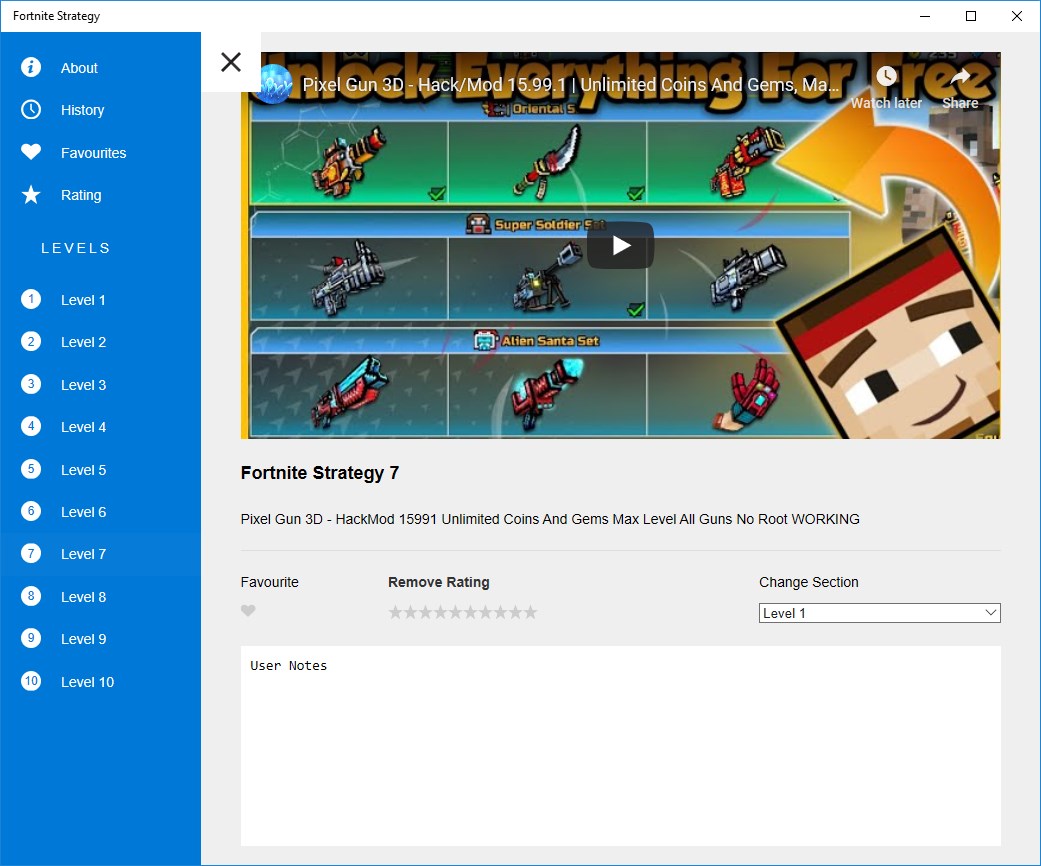Click the Watch later clock icon
The width and height of the screenshot is (1041, 866).
[x=886, y=76]
